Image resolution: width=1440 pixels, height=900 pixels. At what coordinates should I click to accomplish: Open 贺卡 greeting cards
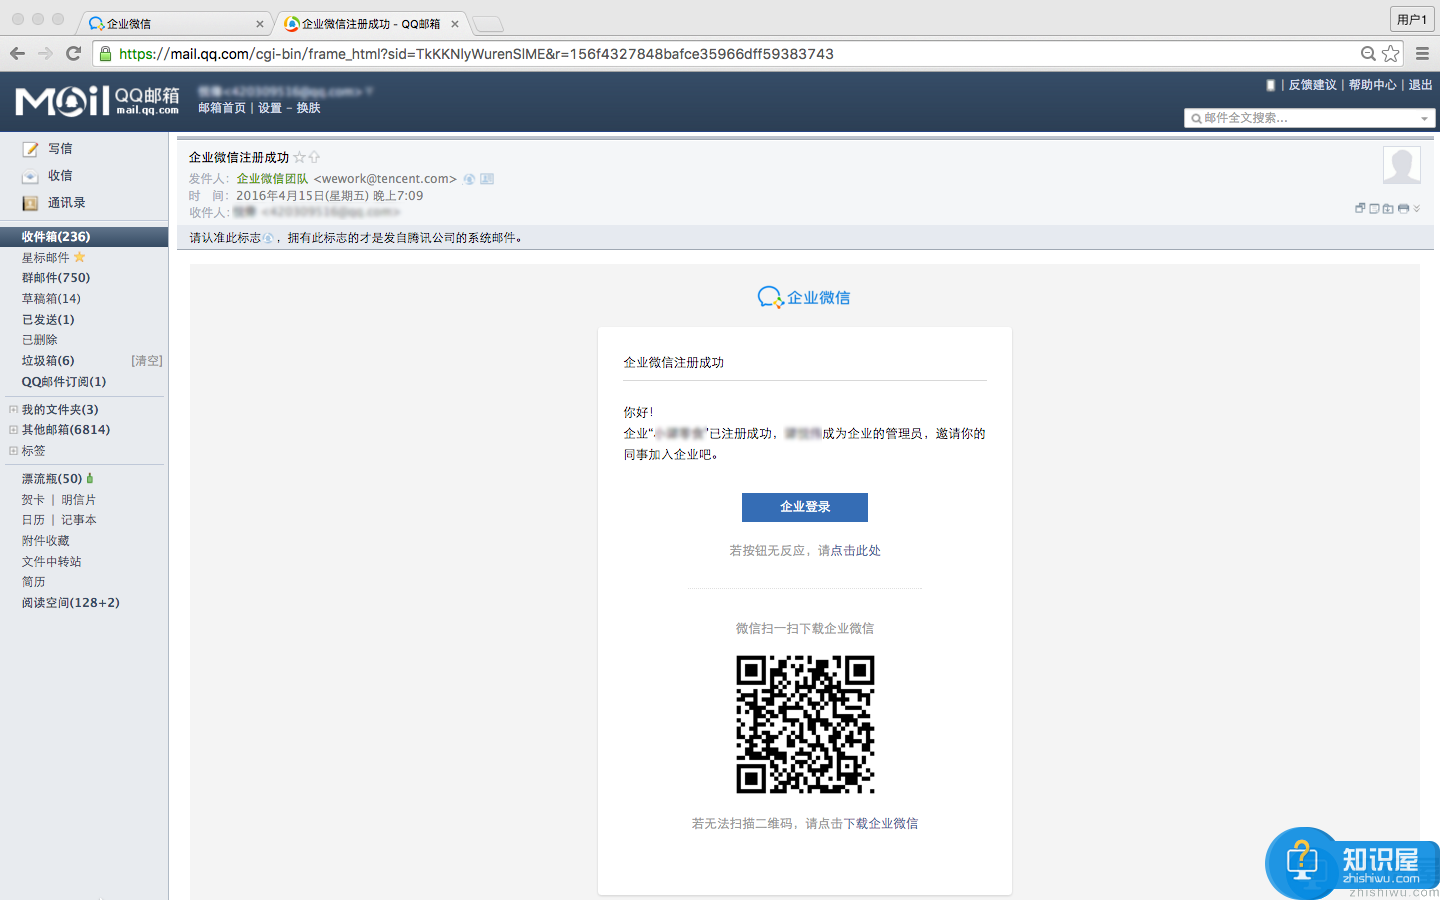coord(33,500)
